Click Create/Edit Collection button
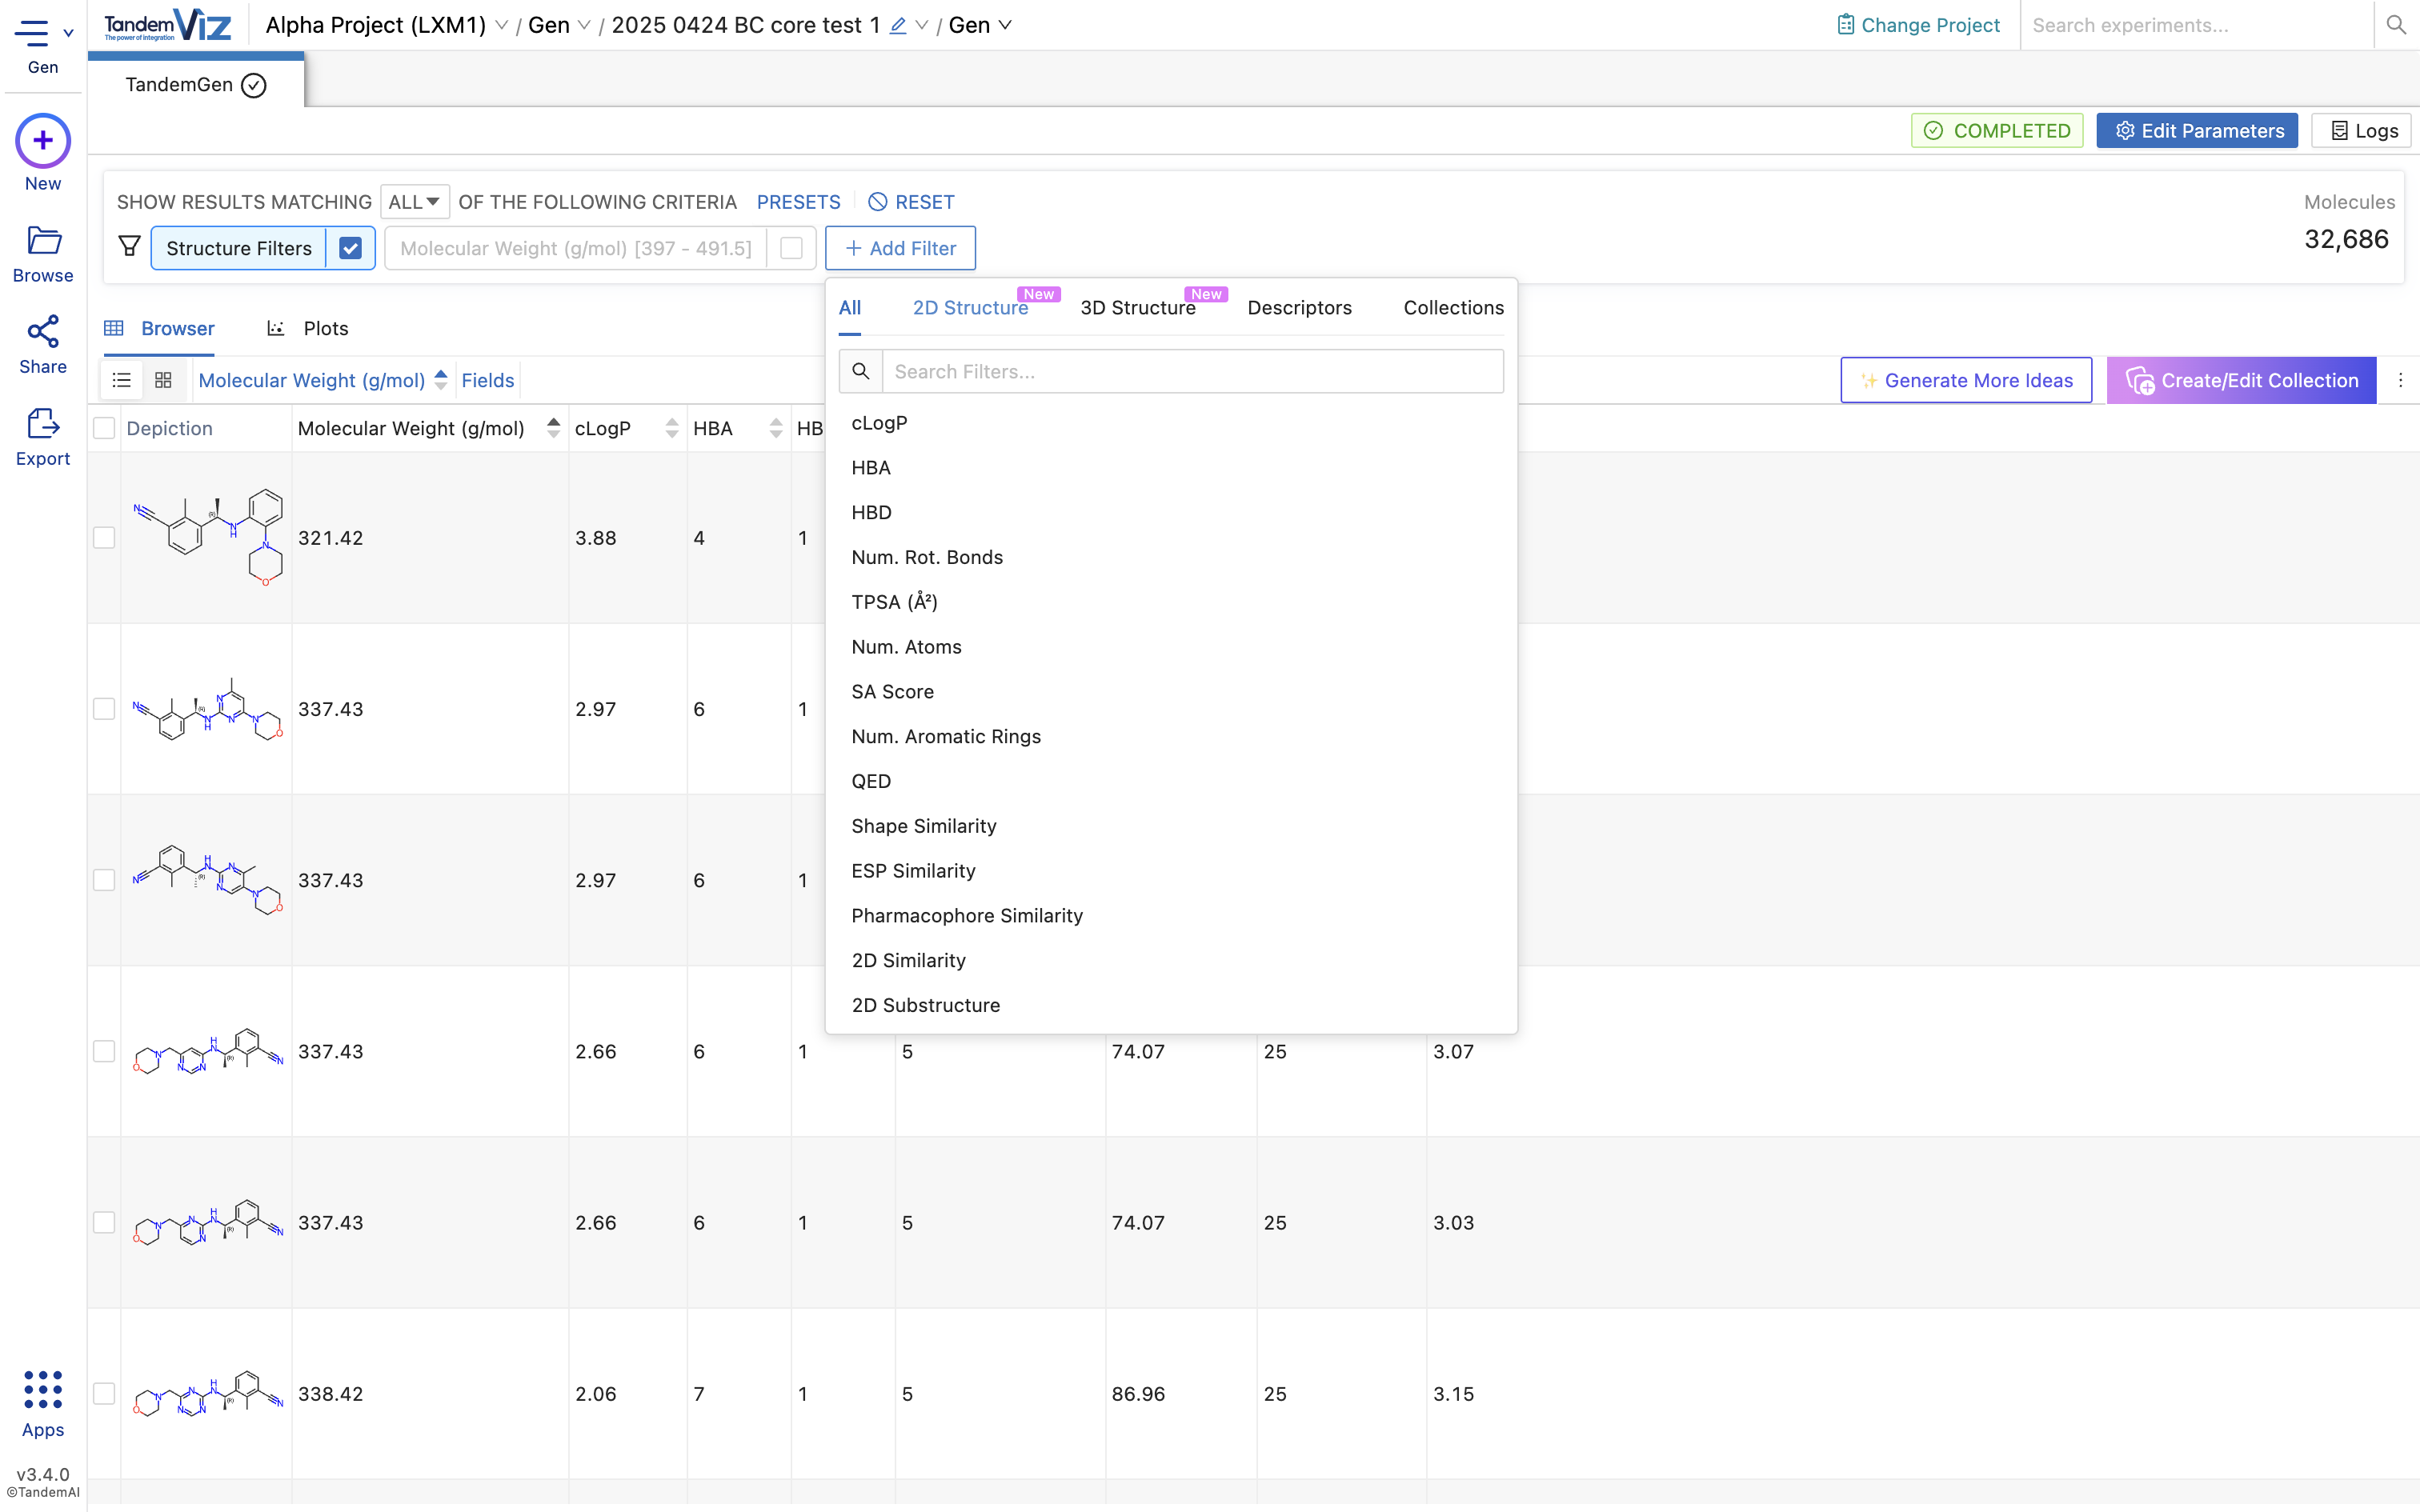Image resolution: width=2420 pixels, height=1512 pixels. pyautogui.click(x=2241, y=380)
